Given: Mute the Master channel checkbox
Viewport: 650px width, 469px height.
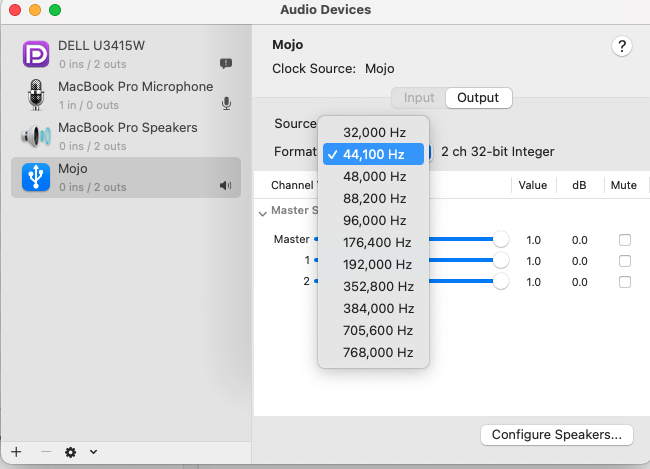Looking at the screenshot, I should pyautogui.click(x=625, y=240).
